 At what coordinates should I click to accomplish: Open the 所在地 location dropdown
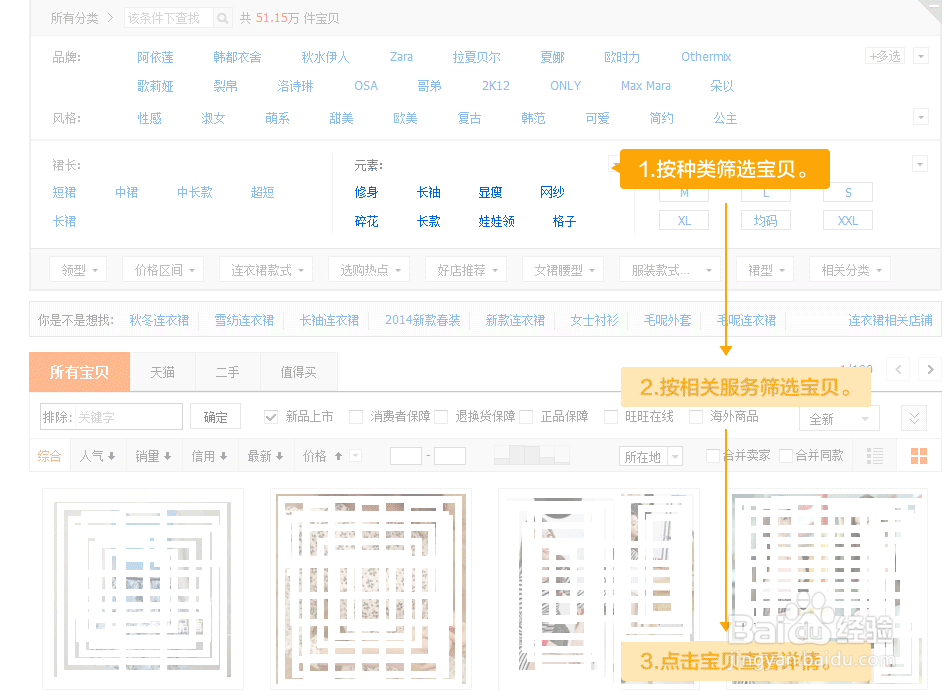pyautogui.click(x=651, y=457)
